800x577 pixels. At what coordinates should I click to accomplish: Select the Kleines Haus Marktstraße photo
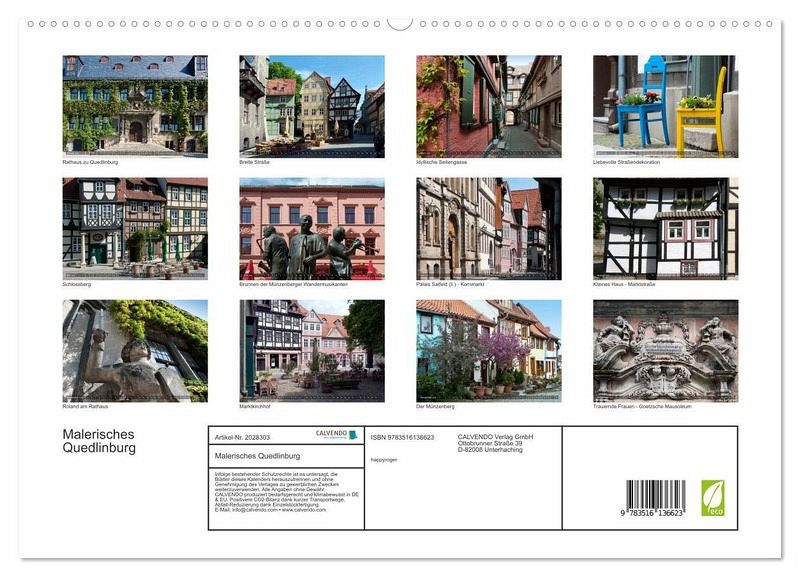click(665, 228)
